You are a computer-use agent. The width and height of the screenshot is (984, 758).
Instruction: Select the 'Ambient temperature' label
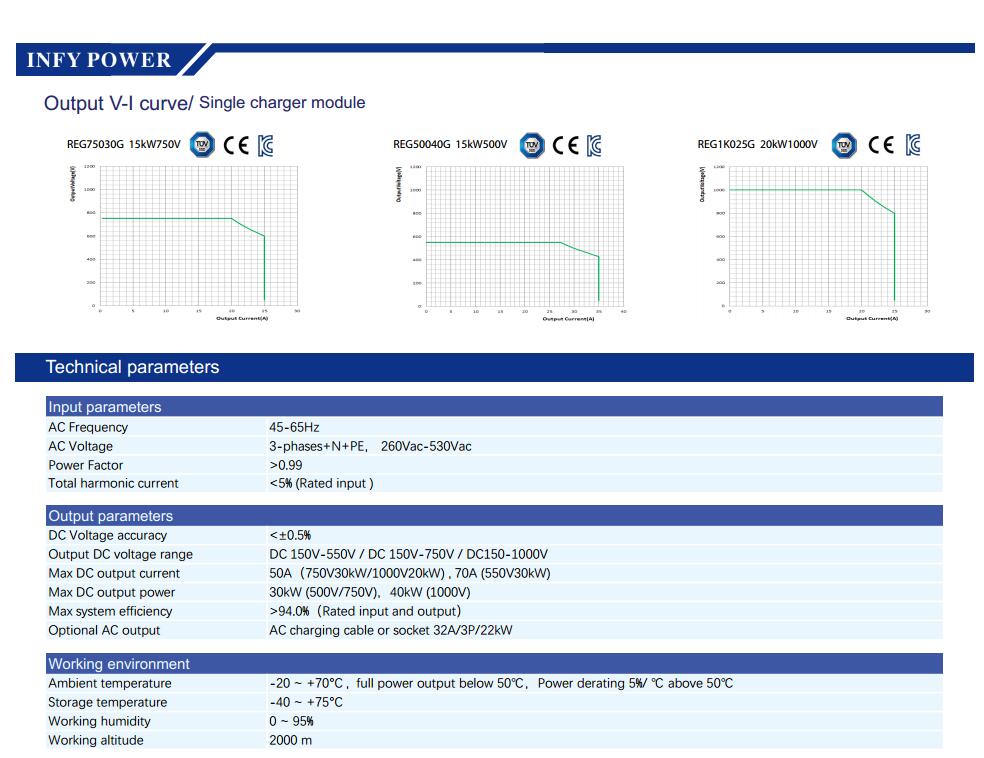110,683
